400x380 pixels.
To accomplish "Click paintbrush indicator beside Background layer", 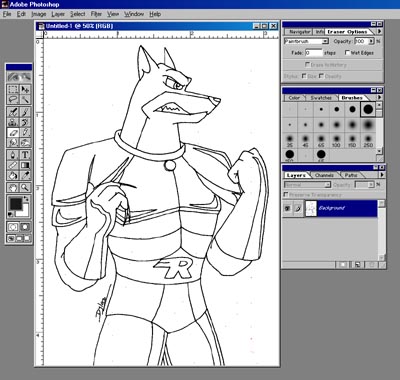I will click(x=298, y=209).
